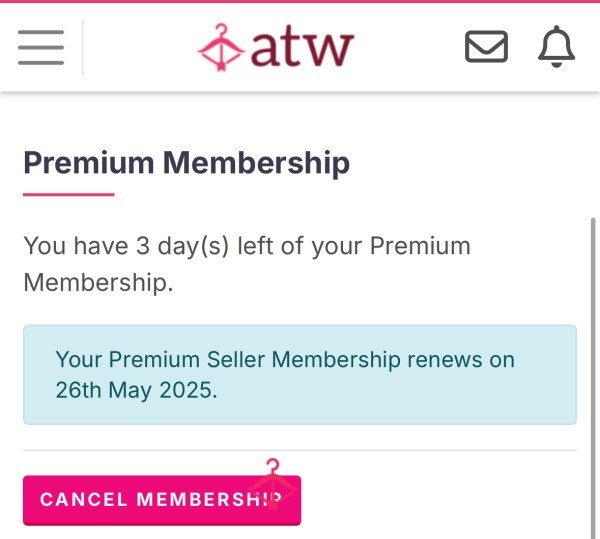
Task: Click the horizontal divider above Cancel Membership
Action: [x=300, y=450]
